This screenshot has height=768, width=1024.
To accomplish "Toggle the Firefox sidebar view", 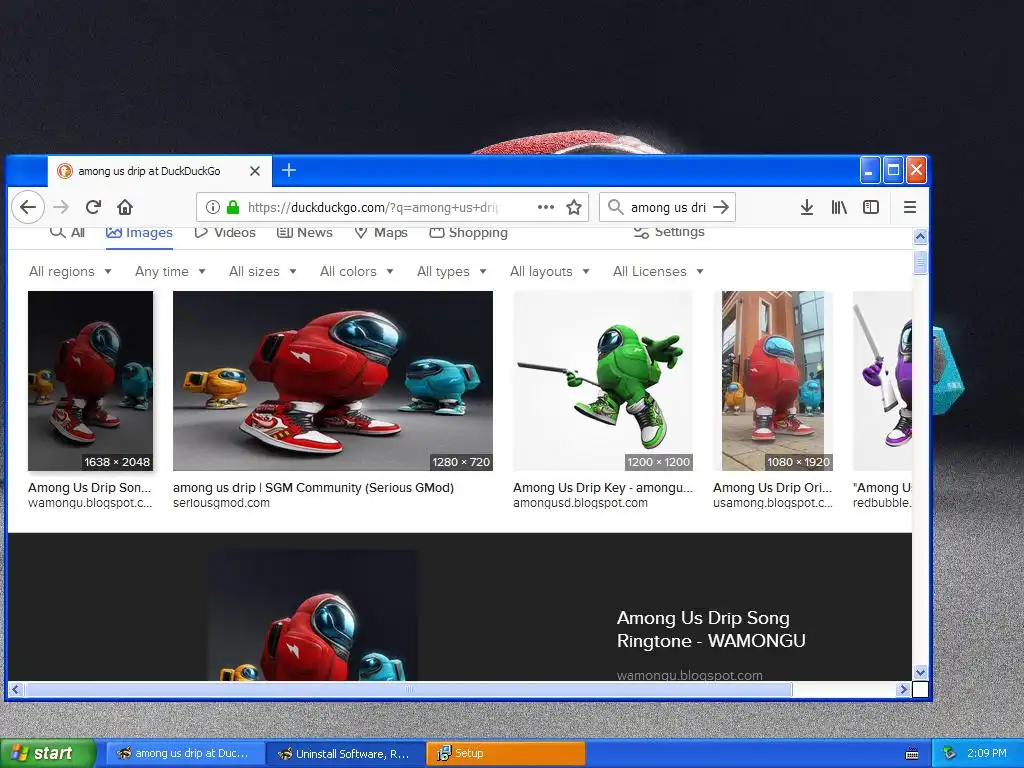I will click(x=871, y=207).
